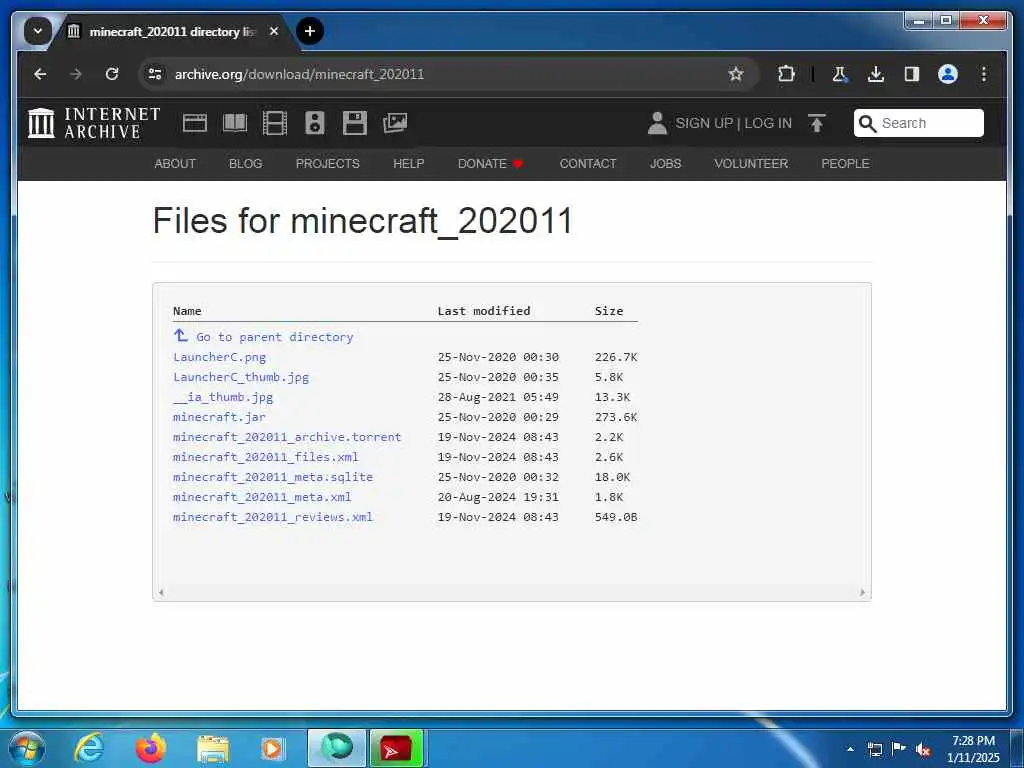Screen dimensions: 1024x768
Task: Open the network tray icon
Action: [x=875, y=749]
